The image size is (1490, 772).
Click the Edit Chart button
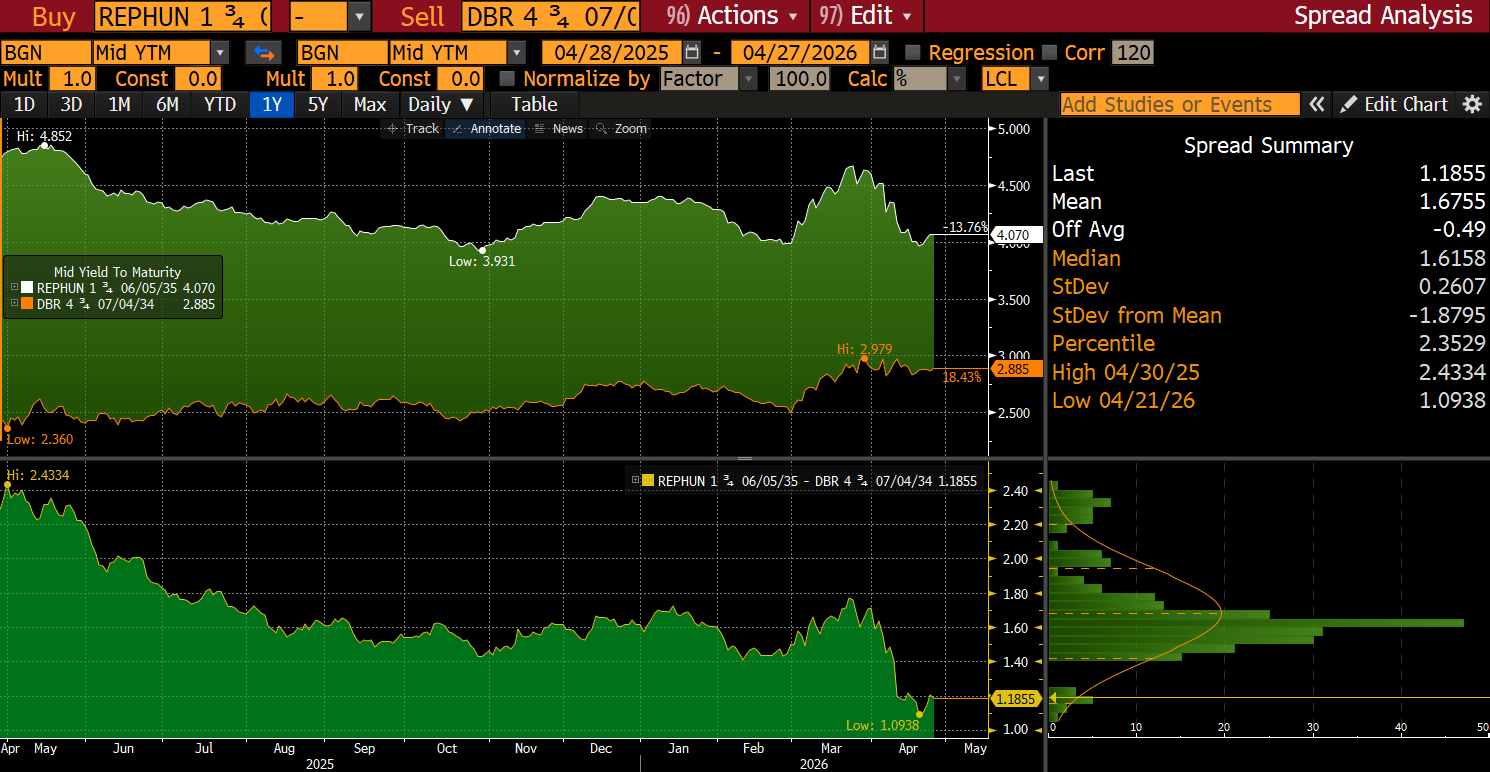click(1394, 105)
